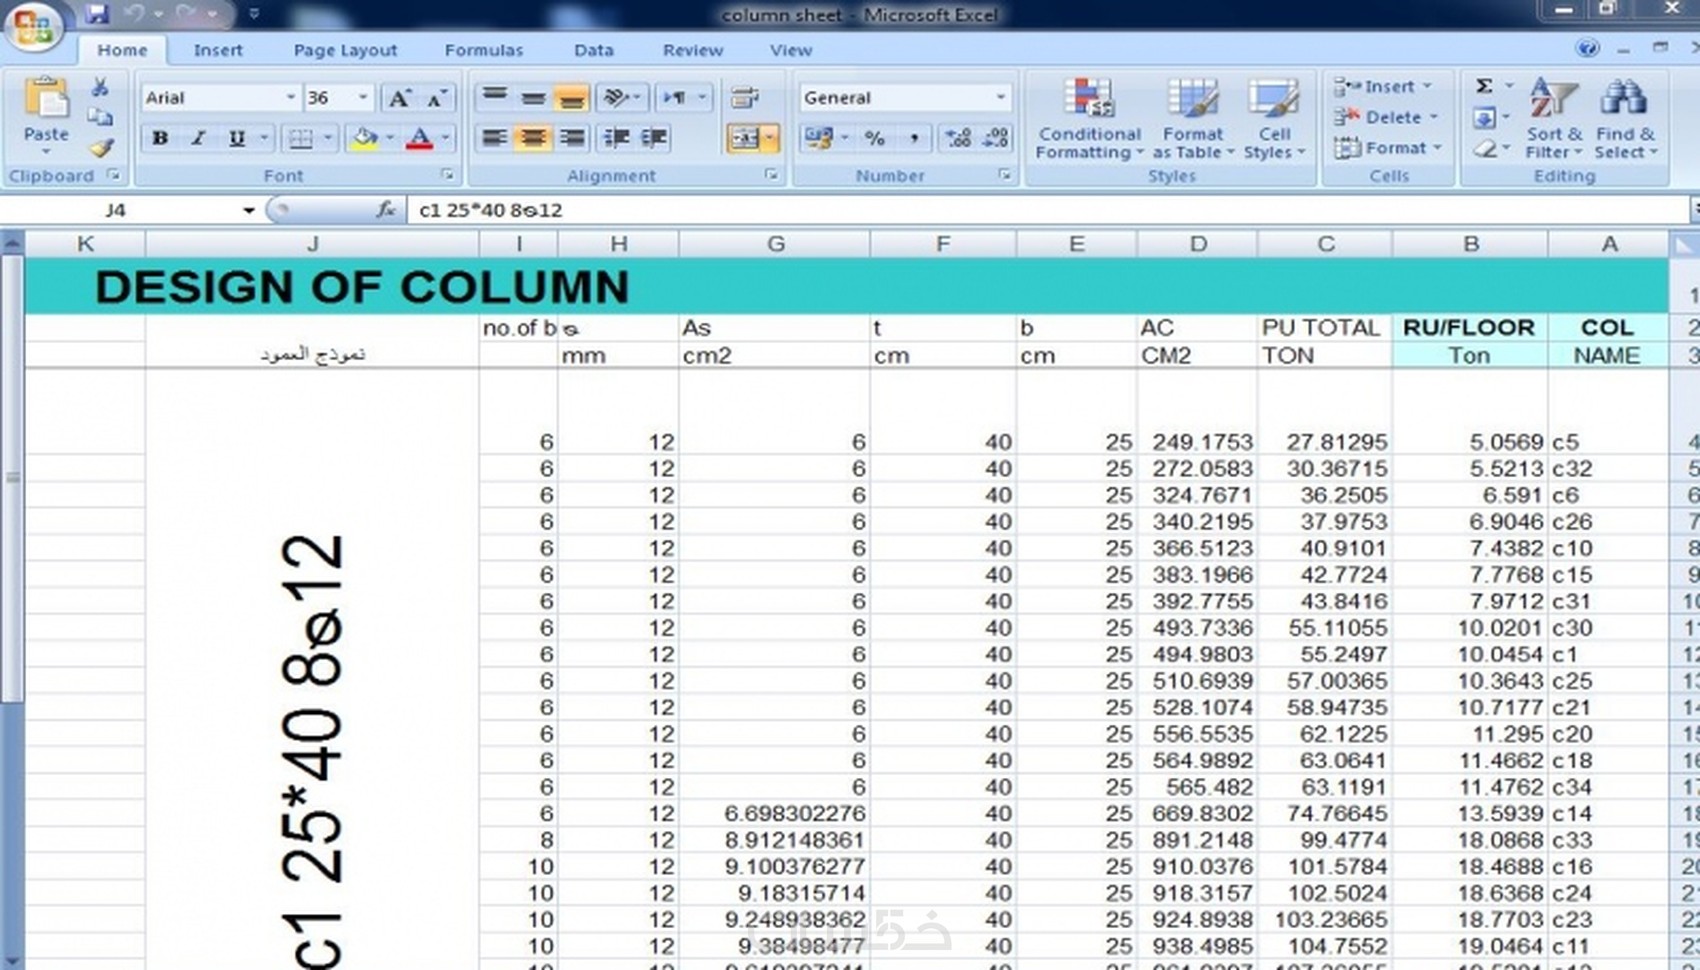1700x970 pixels.
Task: Cut selection with the scissors icon
Action: click(100, 88)
